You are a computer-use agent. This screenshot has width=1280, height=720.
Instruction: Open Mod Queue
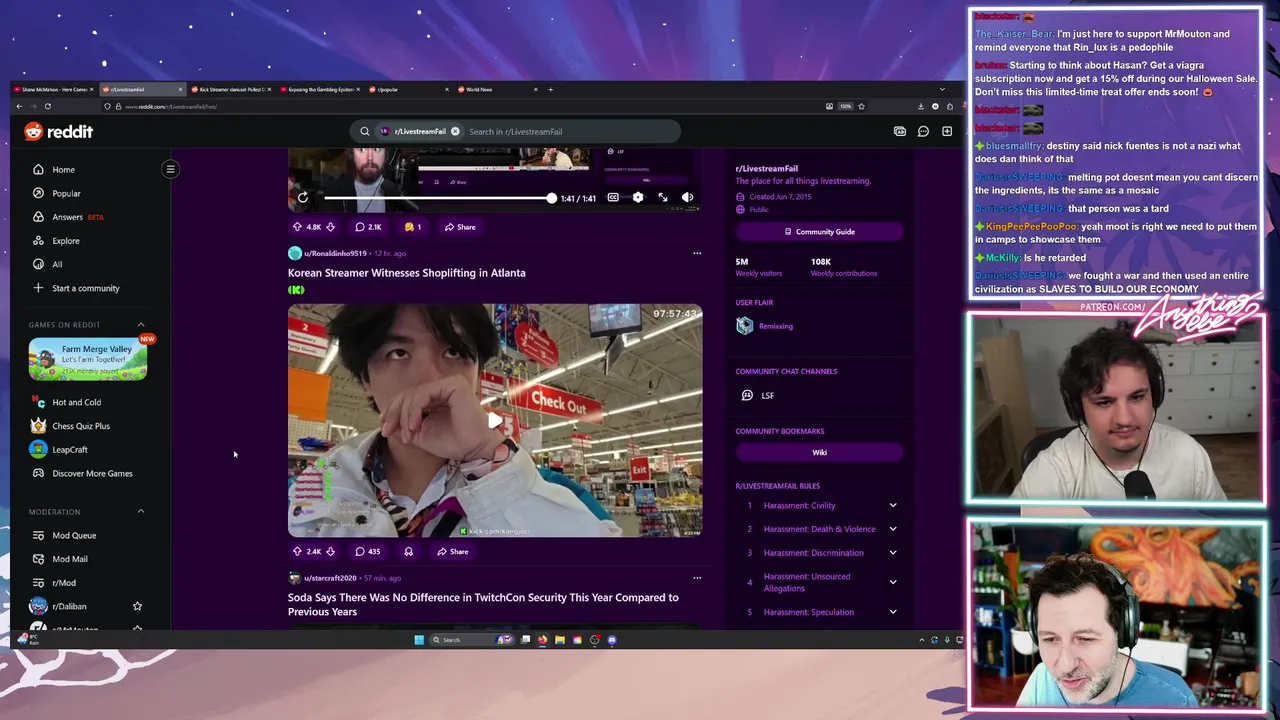click(74, 535)
